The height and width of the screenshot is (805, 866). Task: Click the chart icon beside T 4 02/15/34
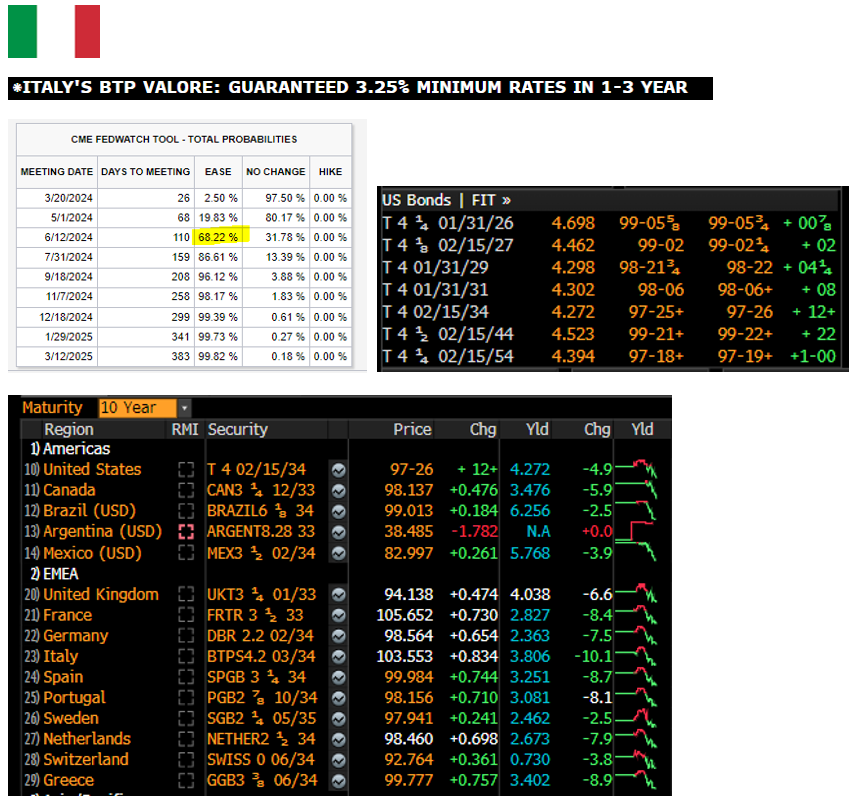coord(339,470)
